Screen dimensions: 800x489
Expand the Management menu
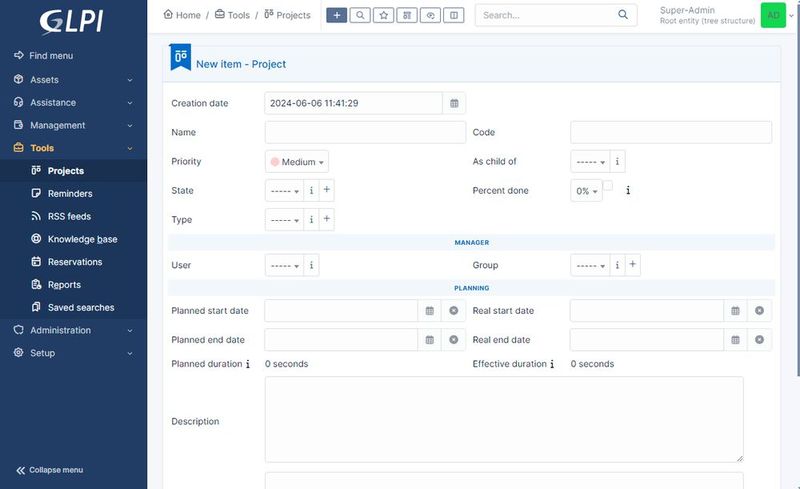73,125
